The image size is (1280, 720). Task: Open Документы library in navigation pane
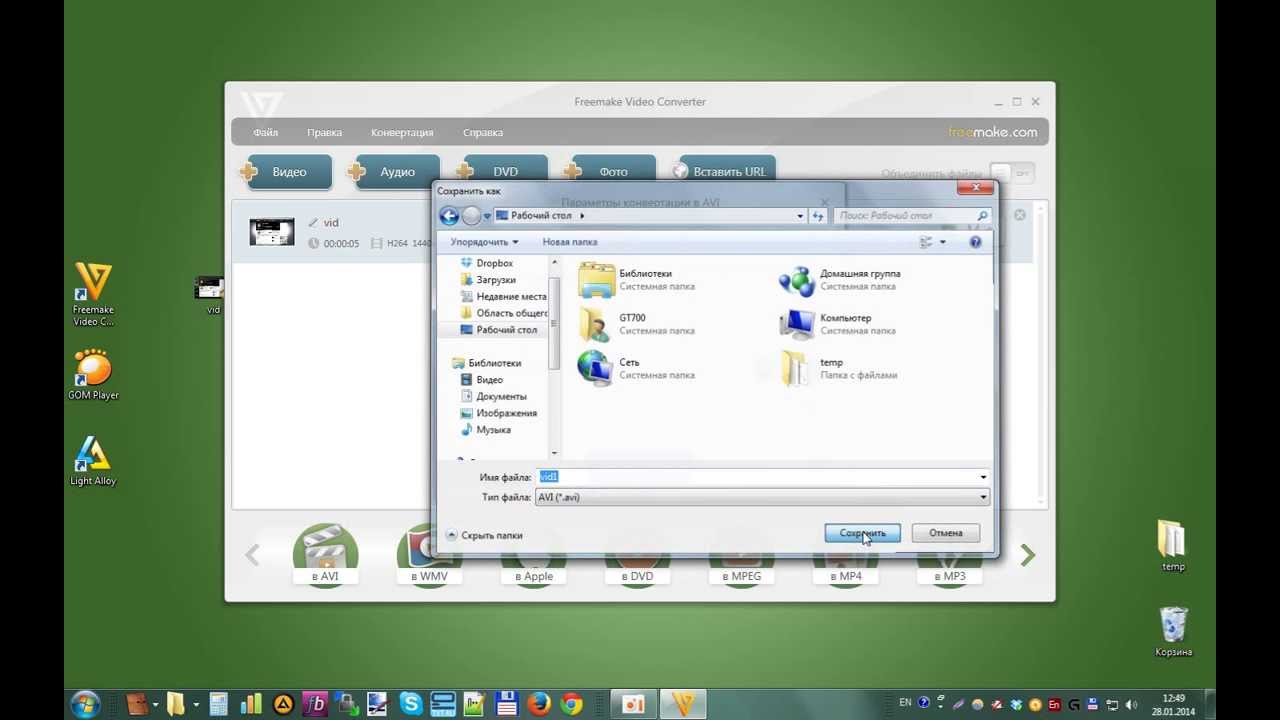[493, 396]
